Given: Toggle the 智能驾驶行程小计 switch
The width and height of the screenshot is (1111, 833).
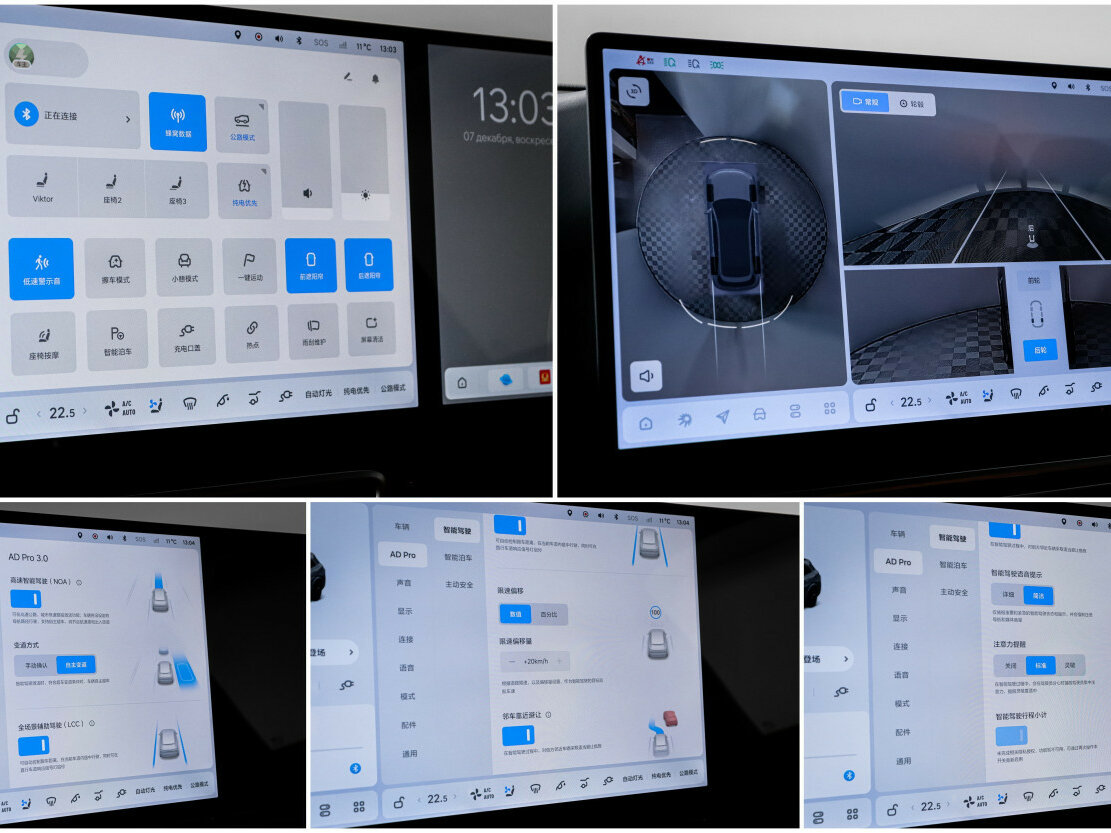Looking at the screenshot, I should 1011,735.
